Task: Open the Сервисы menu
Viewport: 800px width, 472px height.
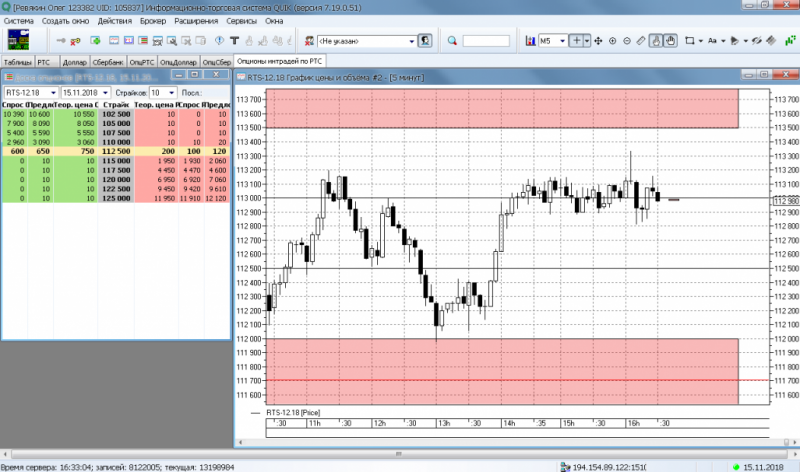Action: point(241,21)
